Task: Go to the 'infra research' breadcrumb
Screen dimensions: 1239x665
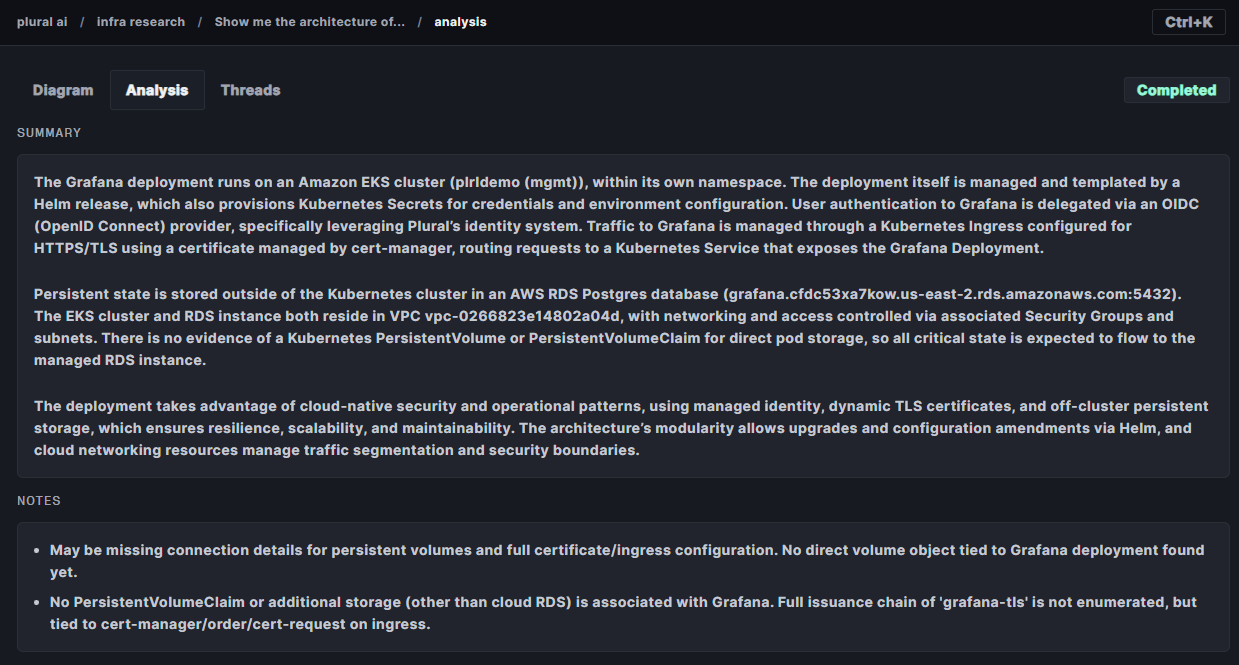Action: click(140, 21)
